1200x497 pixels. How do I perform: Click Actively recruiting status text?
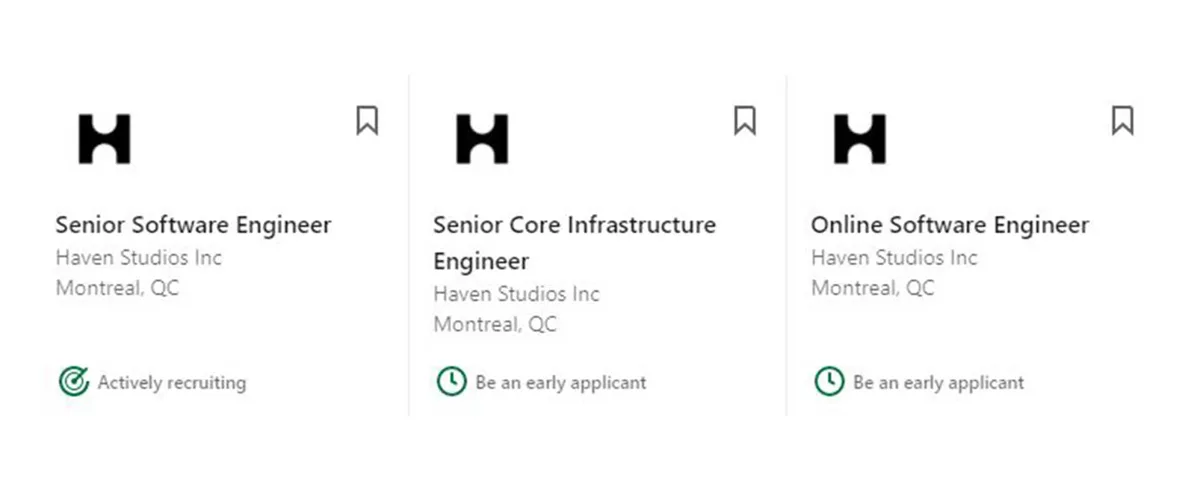[x=171, y=382]
